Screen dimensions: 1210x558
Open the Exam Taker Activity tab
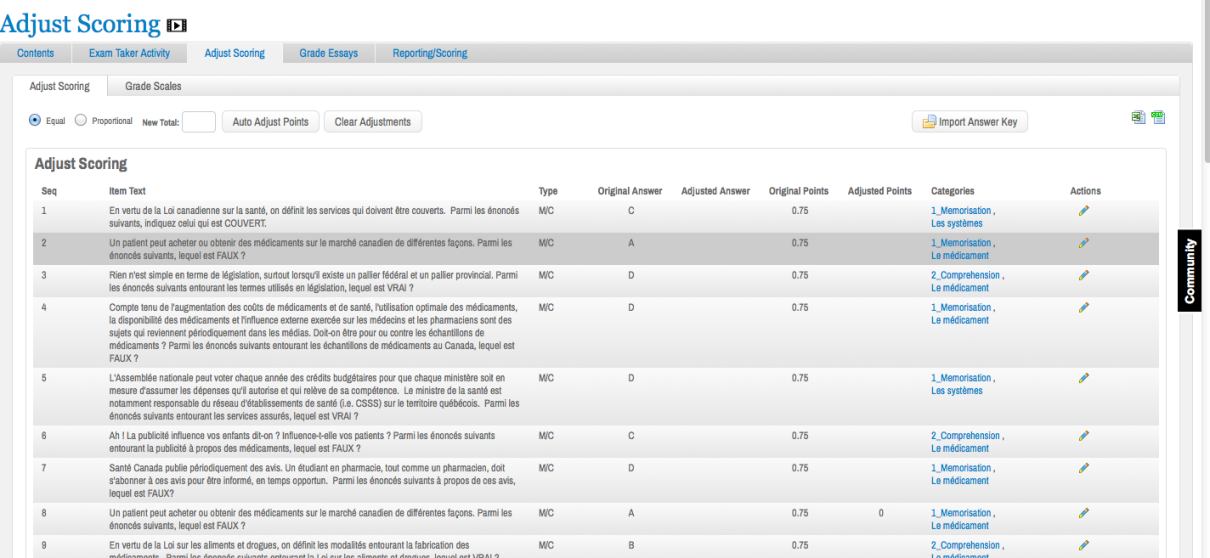(129, 53)
